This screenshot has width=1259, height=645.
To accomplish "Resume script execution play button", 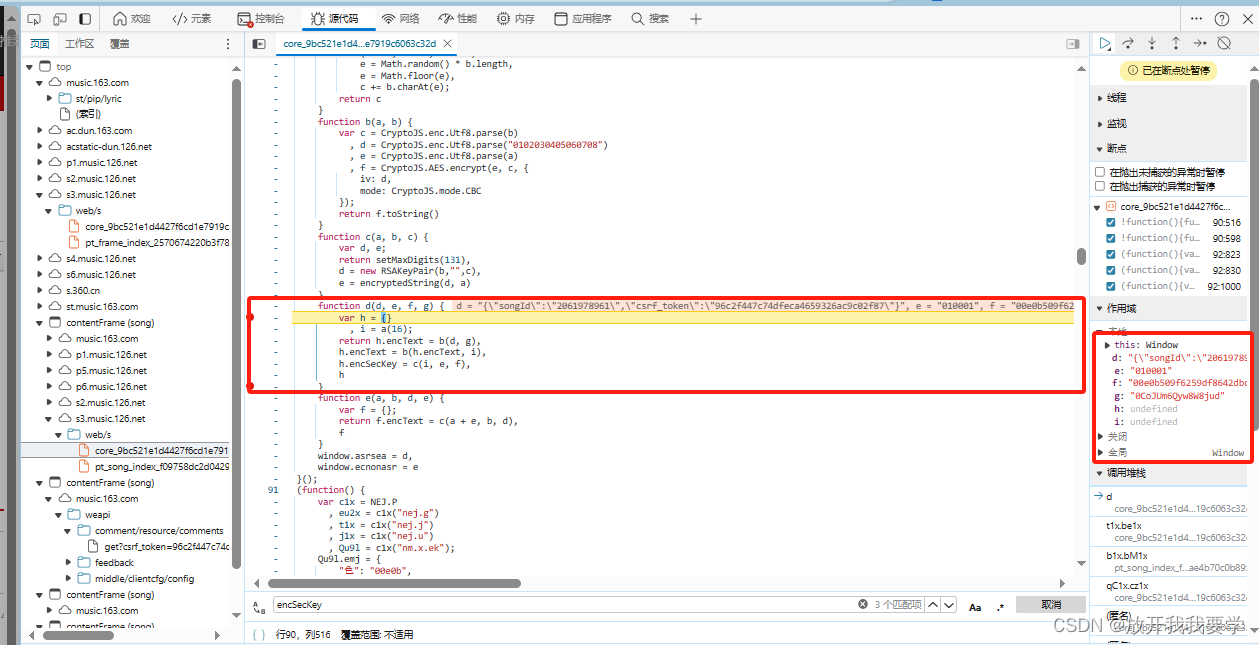I will (1105, 43).
